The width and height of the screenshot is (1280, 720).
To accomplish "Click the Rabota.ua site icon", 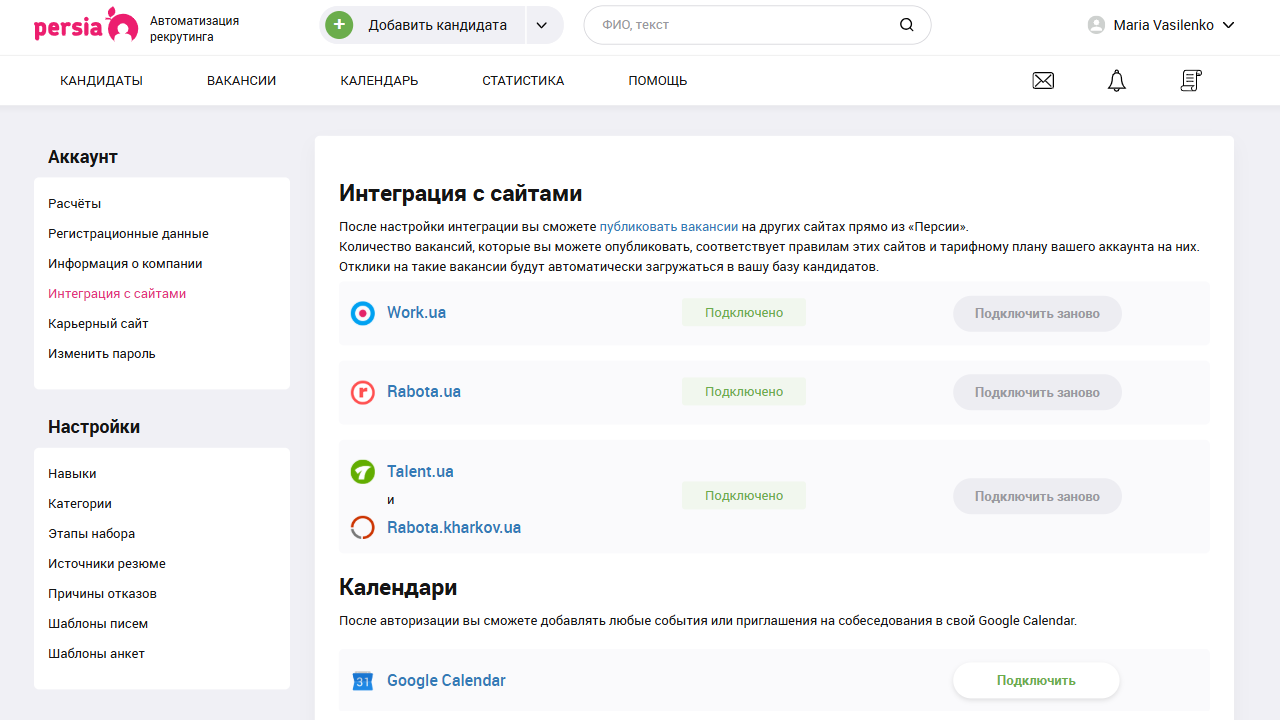I will click(x=363, y=391).
